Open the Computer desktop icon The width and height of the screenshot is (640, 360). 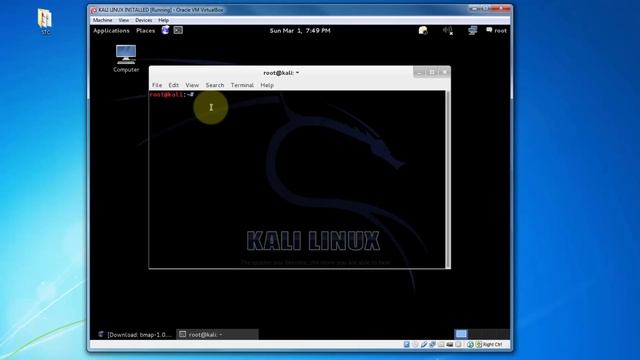click(x=126, y=59)
